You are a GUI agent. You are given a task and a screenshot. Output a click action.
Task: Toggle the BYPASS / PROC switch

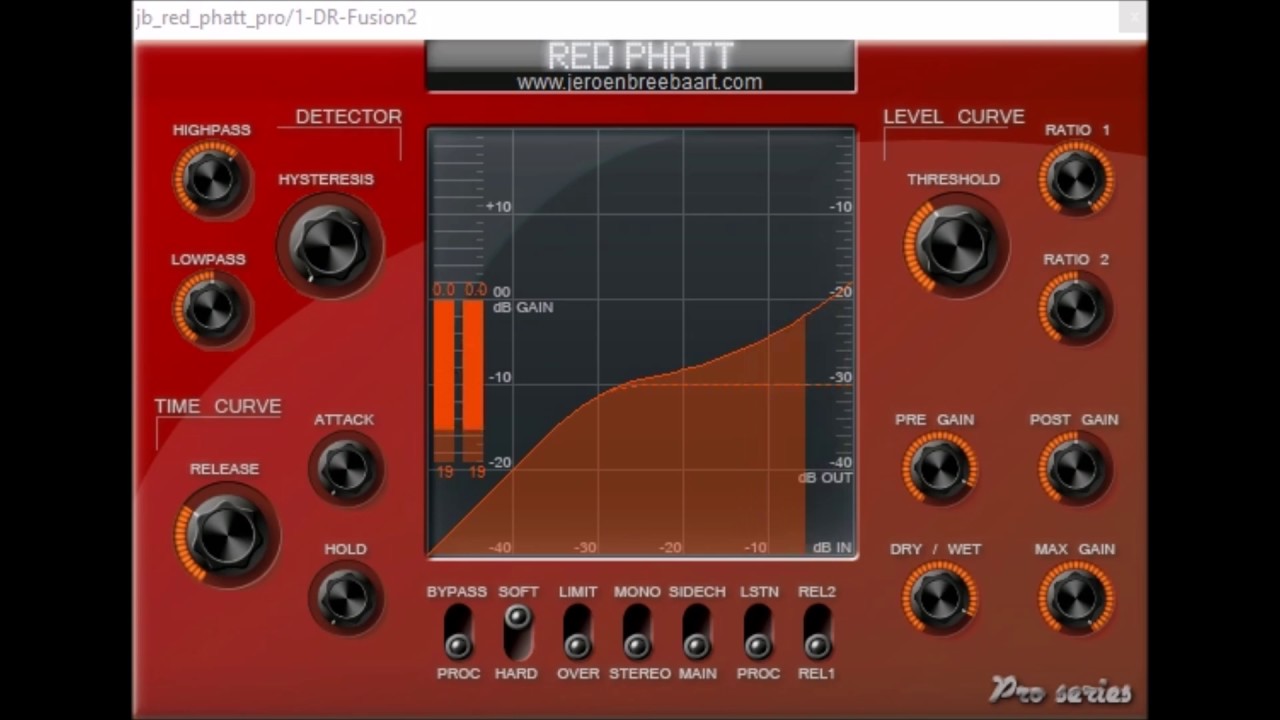pyautogui.click(x=458, y=632)
